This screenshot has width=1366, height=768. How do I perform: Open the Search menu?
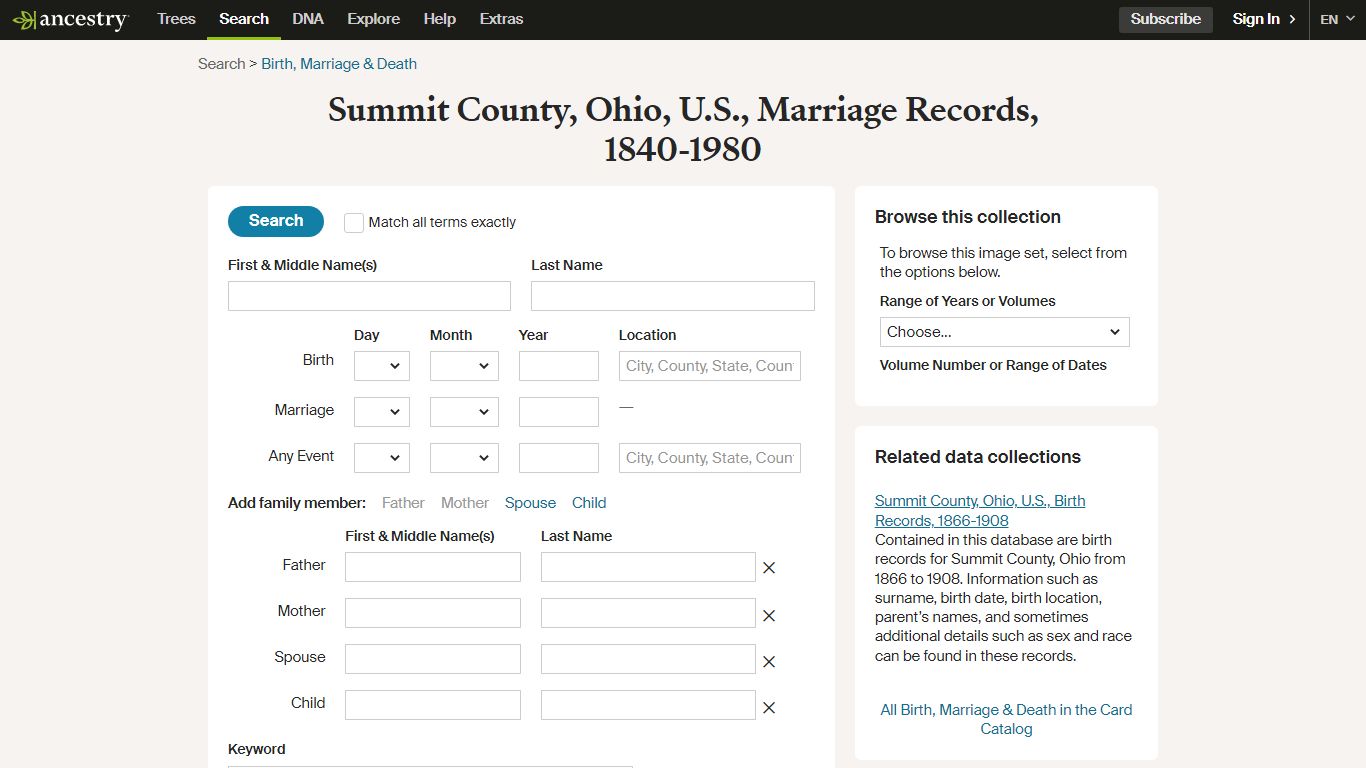244,19
